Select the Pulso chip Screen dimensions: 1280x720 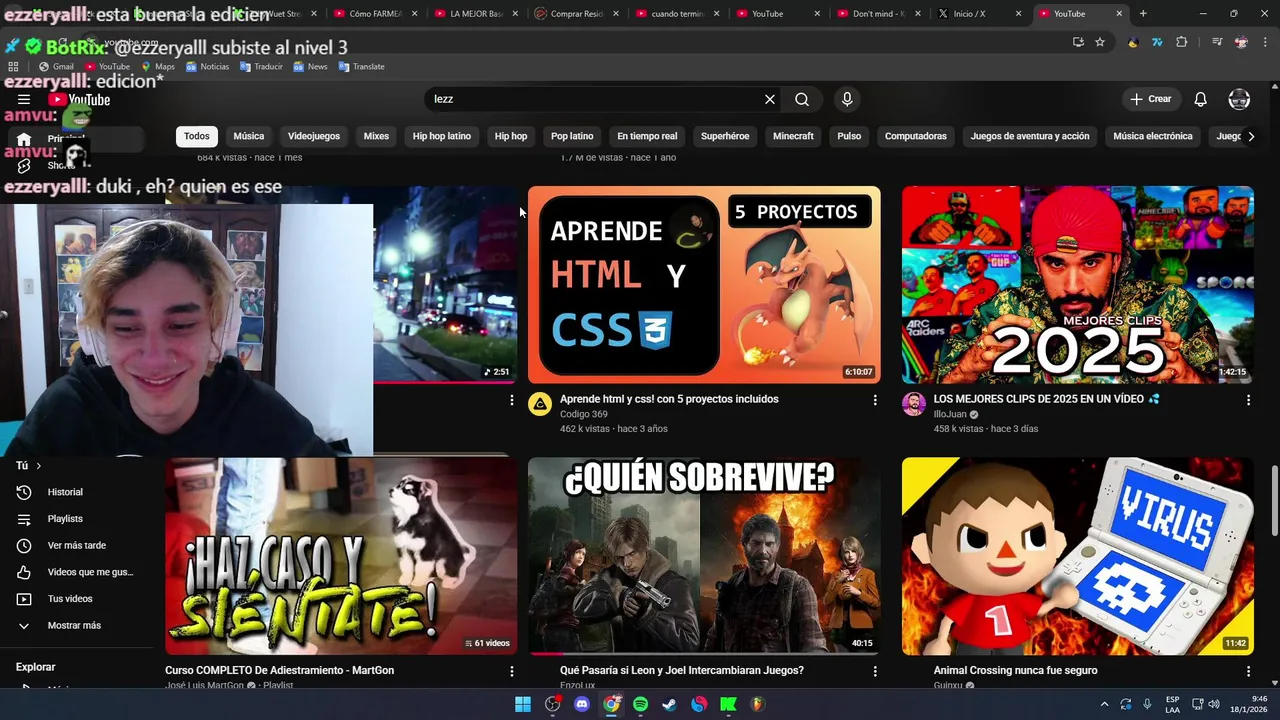(x=849, y=136)
